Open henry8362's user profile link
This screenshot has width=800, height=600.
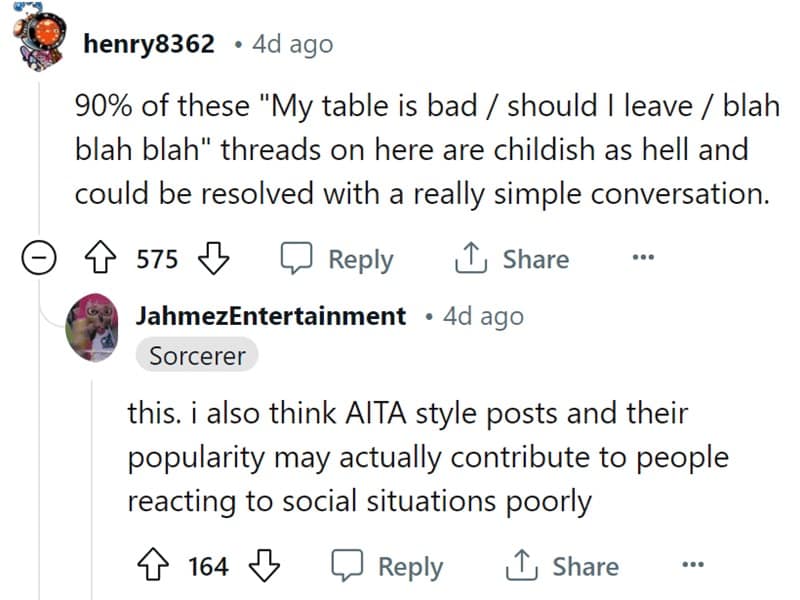point(150,44)
